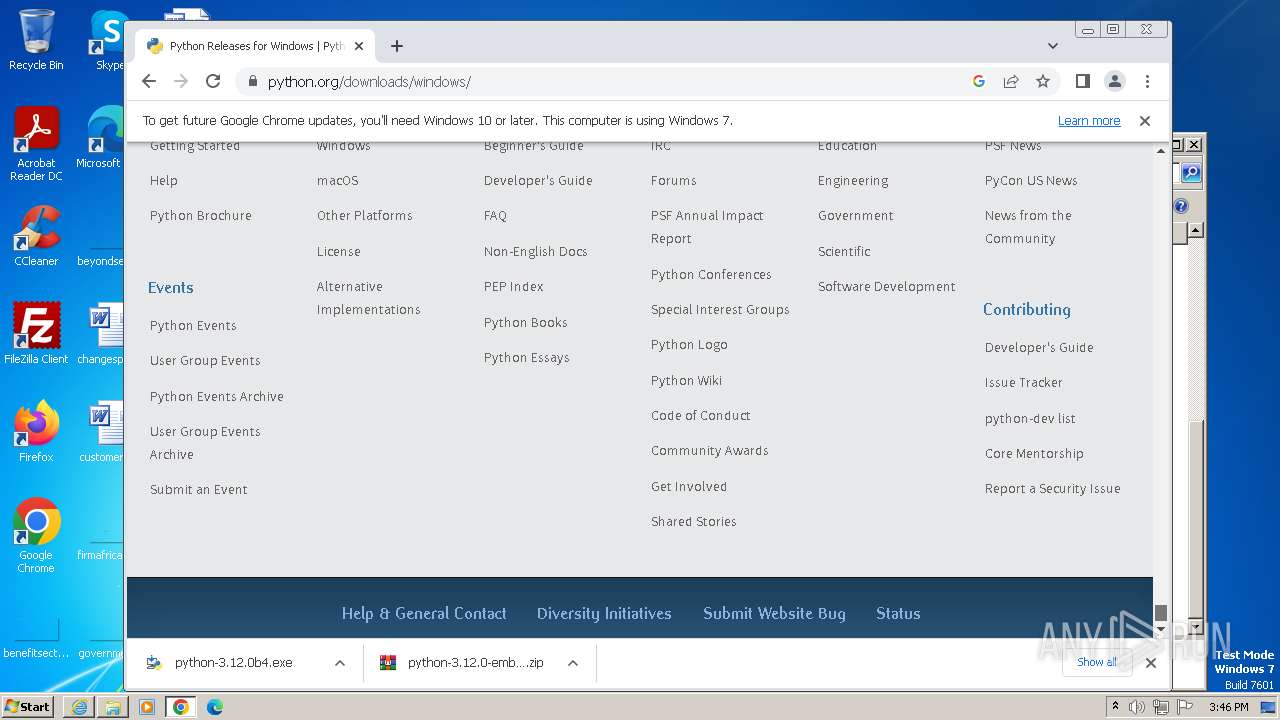
Task: Open PSF Annual Impact Report link
Action: (707, 227)
